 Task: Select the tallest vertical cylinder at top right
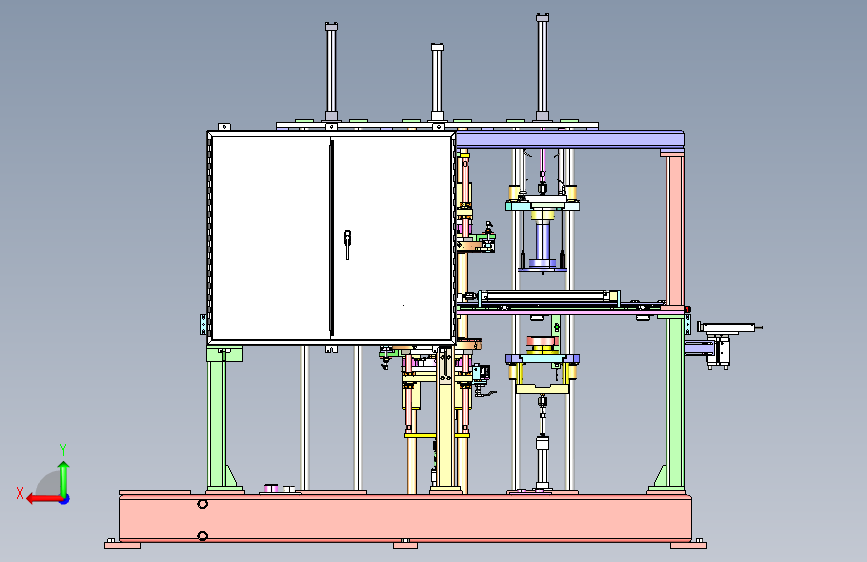tap(542, 67)
